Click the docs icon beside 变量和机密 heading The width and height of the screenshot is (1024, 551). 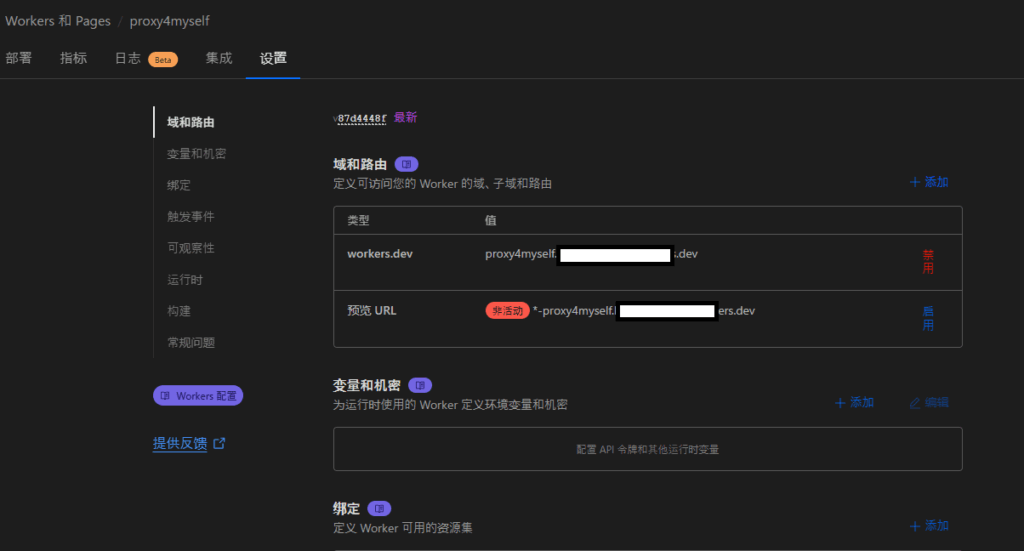[420, 385]
